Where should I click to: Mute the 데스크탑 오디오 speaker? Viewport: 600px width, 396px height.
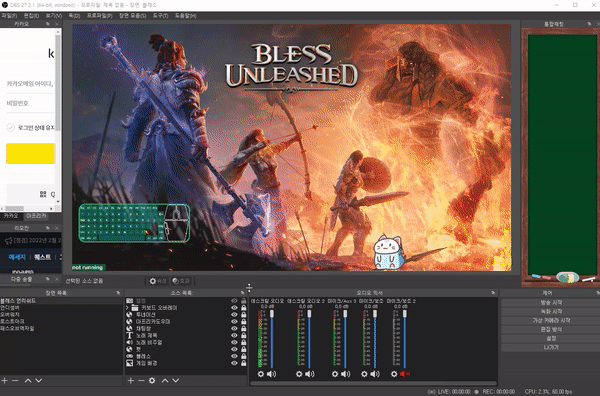(x=271, y=374)
